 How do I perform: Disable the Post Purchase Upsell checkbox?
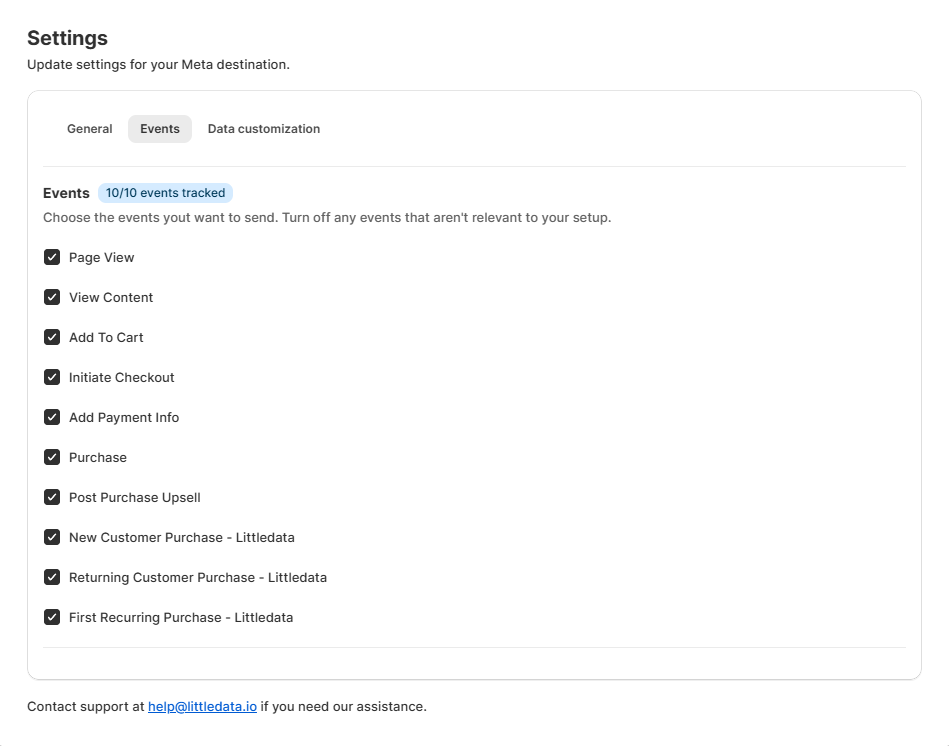[x=52, y=497]
